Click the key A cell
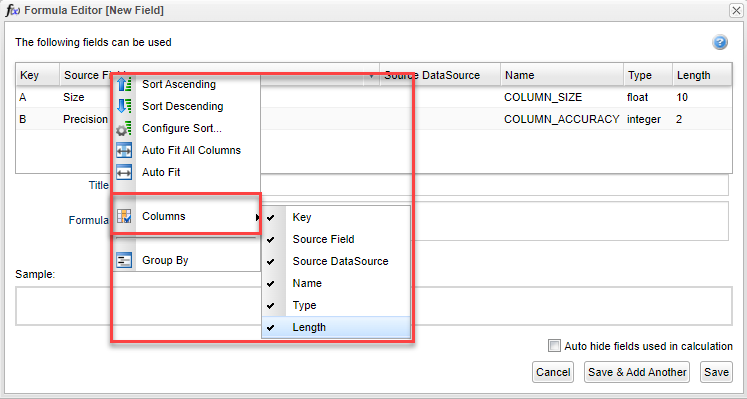The height and width of the screenshot is (399, 747). pos(23,97)
